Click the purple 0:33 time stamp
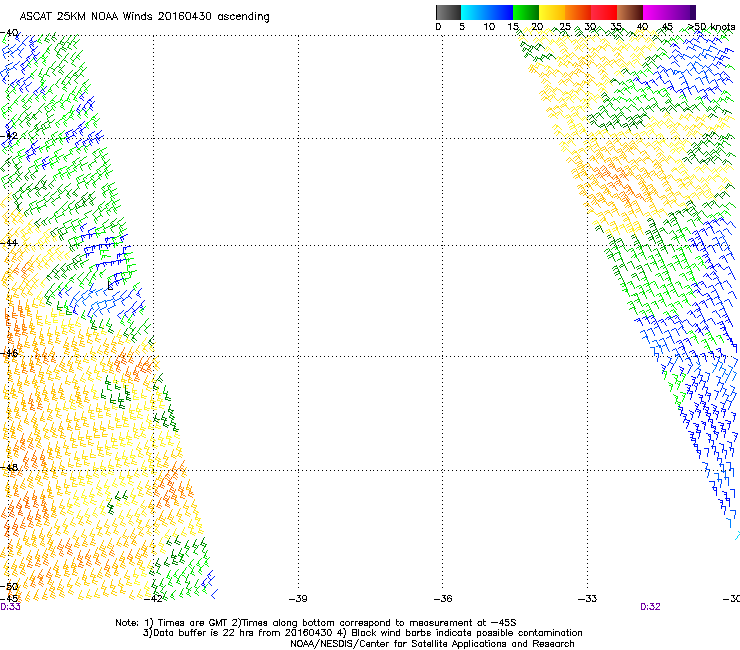740x650 pixels. 10,607
